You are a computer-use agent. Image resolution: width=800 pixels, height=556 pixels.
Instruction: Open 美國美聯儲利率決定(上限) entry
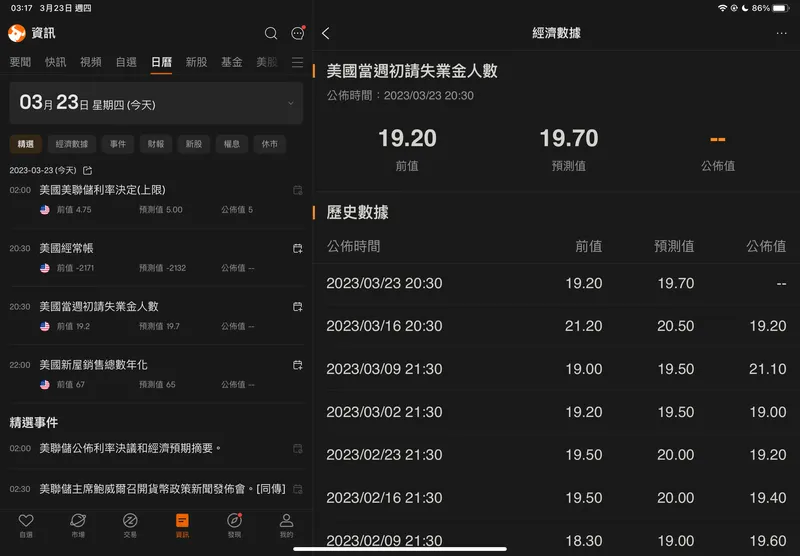156,199
